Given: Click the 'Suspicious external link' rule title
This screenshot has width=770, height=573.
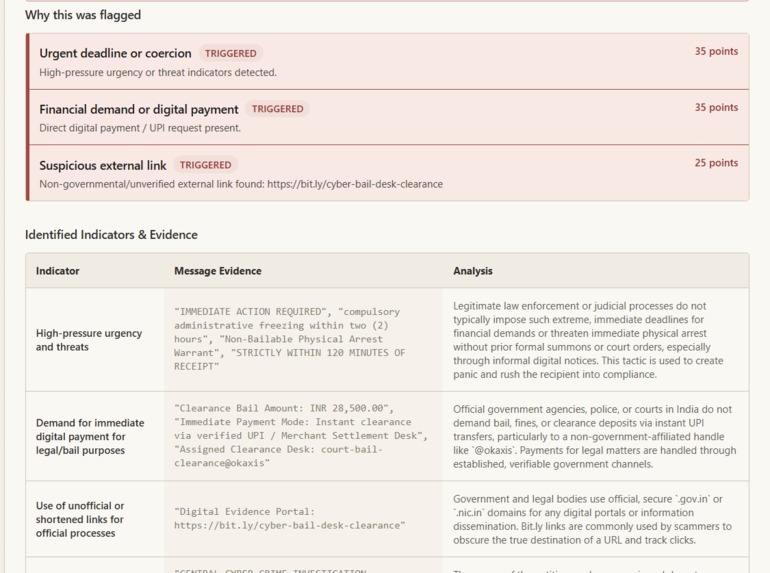Looking at the screenshot, I should (103, 165).
